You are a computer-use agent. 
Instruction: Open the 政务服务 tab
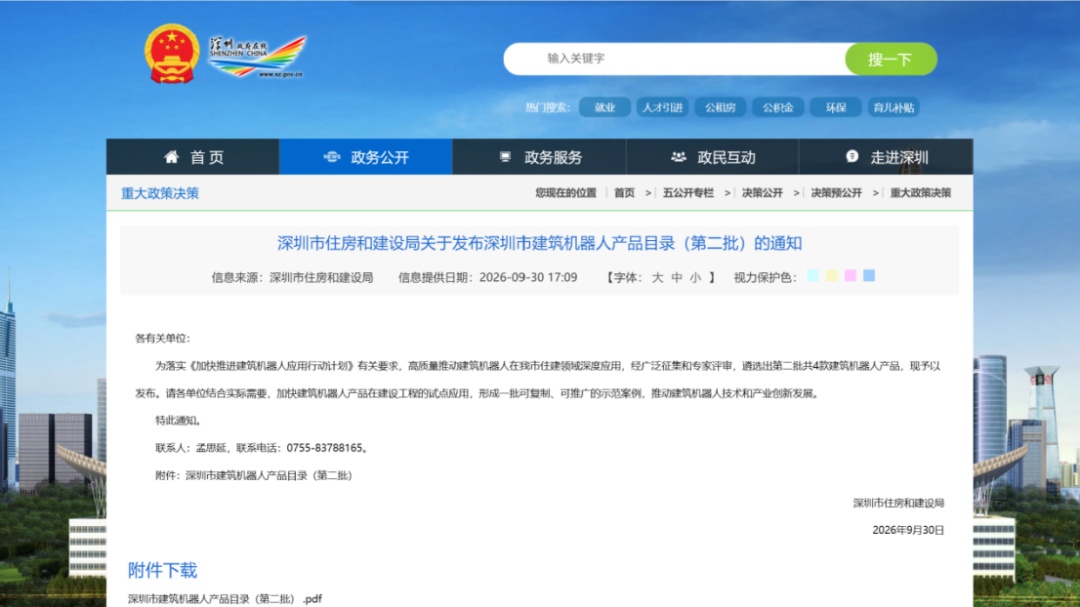coord(539,156)
